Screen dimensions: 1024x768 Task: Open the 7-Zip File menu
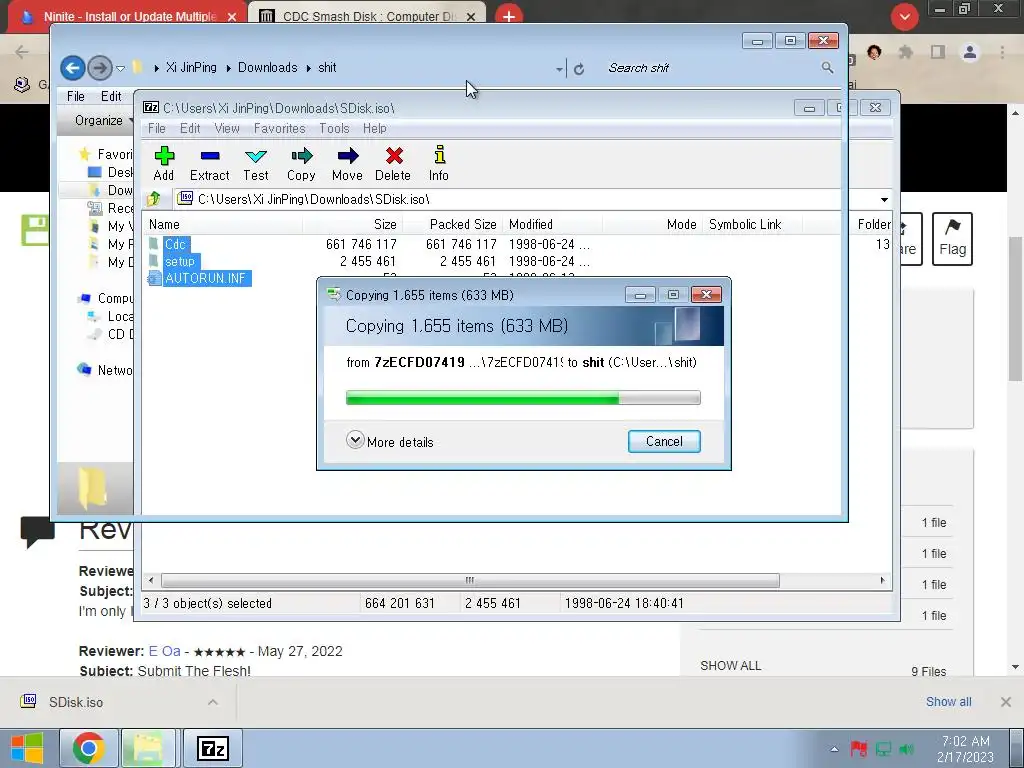point(157,129)
